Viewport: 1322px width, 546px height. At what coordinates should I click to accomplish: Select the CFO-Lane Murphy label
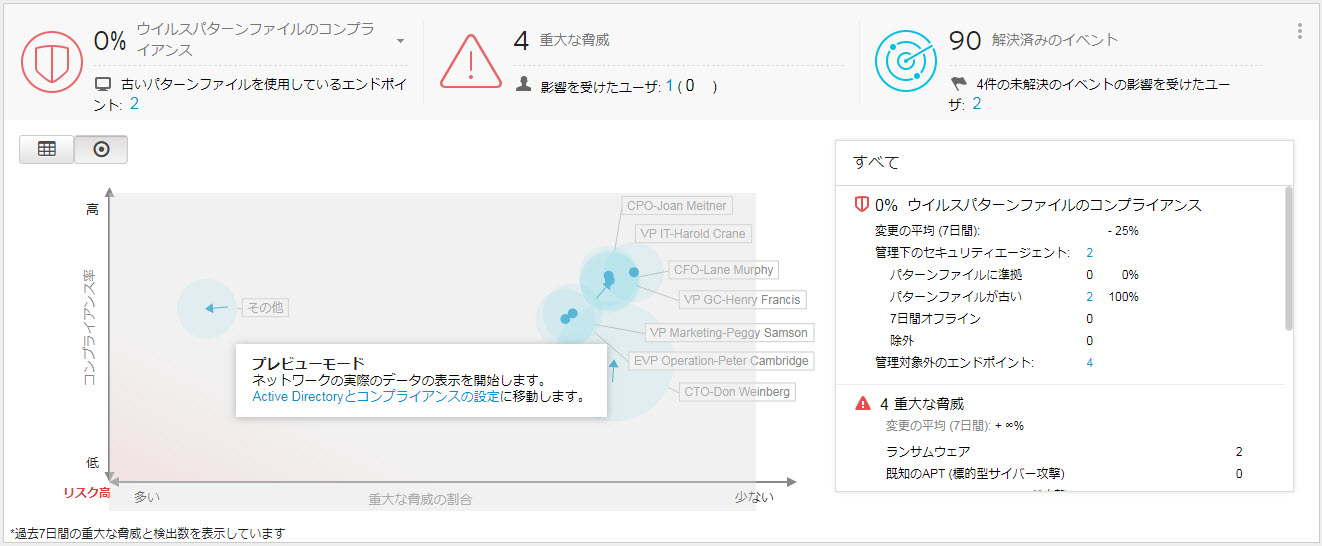pos(723,270)
